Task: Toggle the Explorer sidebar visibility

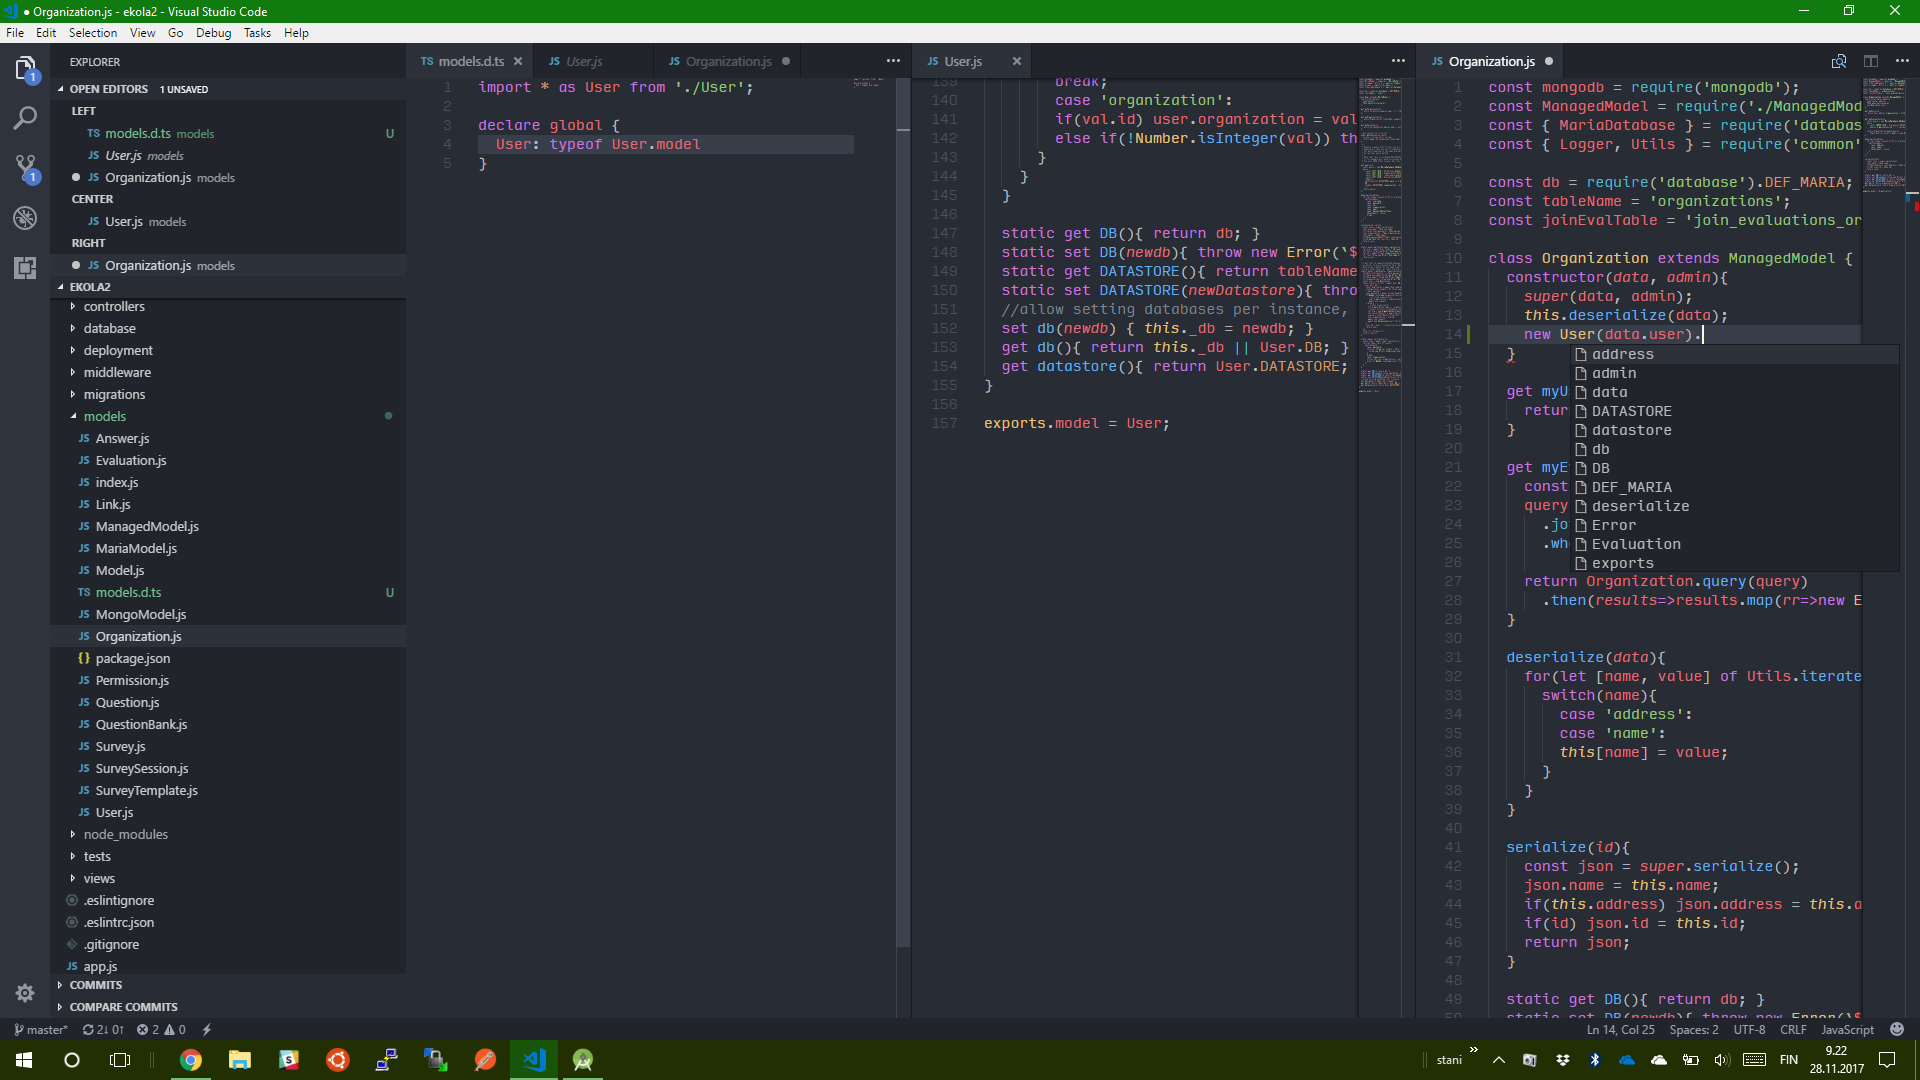Action: point(25,68)
